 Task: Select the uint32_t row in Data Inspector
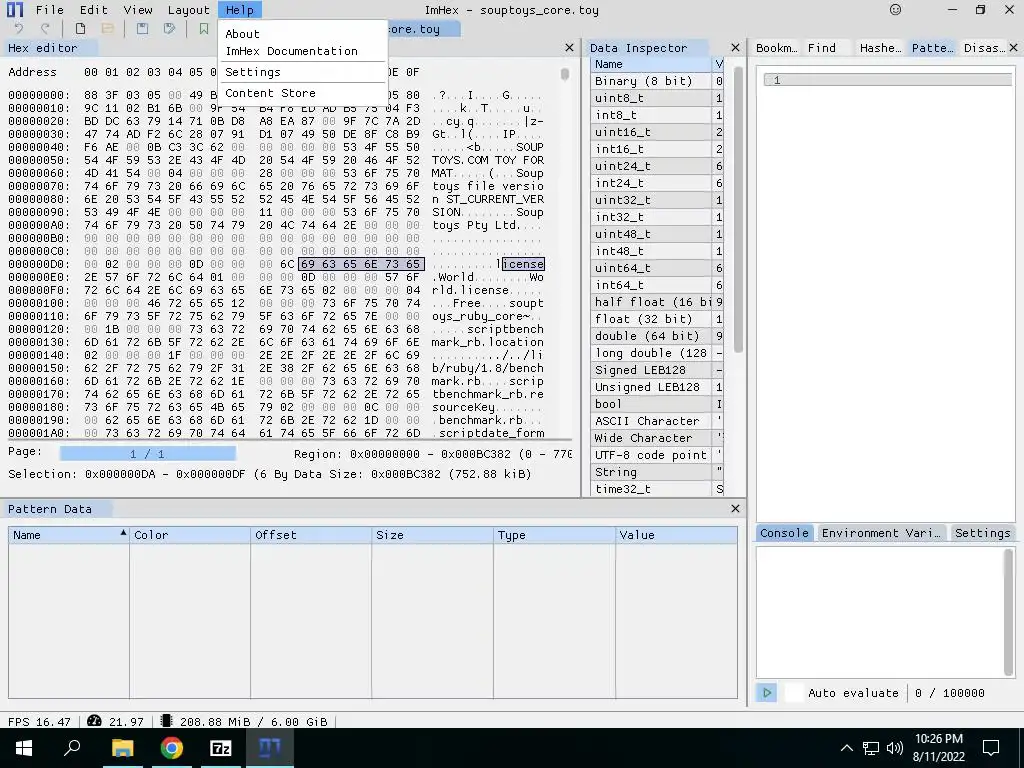tap(656, 200)
